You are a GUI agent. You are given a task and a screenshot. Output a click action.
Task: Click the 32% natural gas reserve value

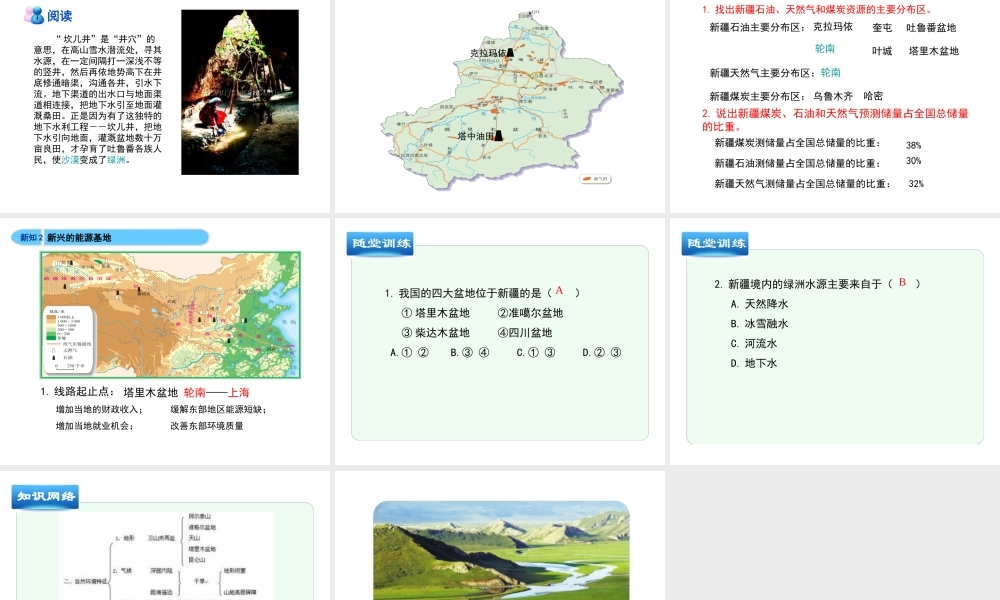point(916,184)
